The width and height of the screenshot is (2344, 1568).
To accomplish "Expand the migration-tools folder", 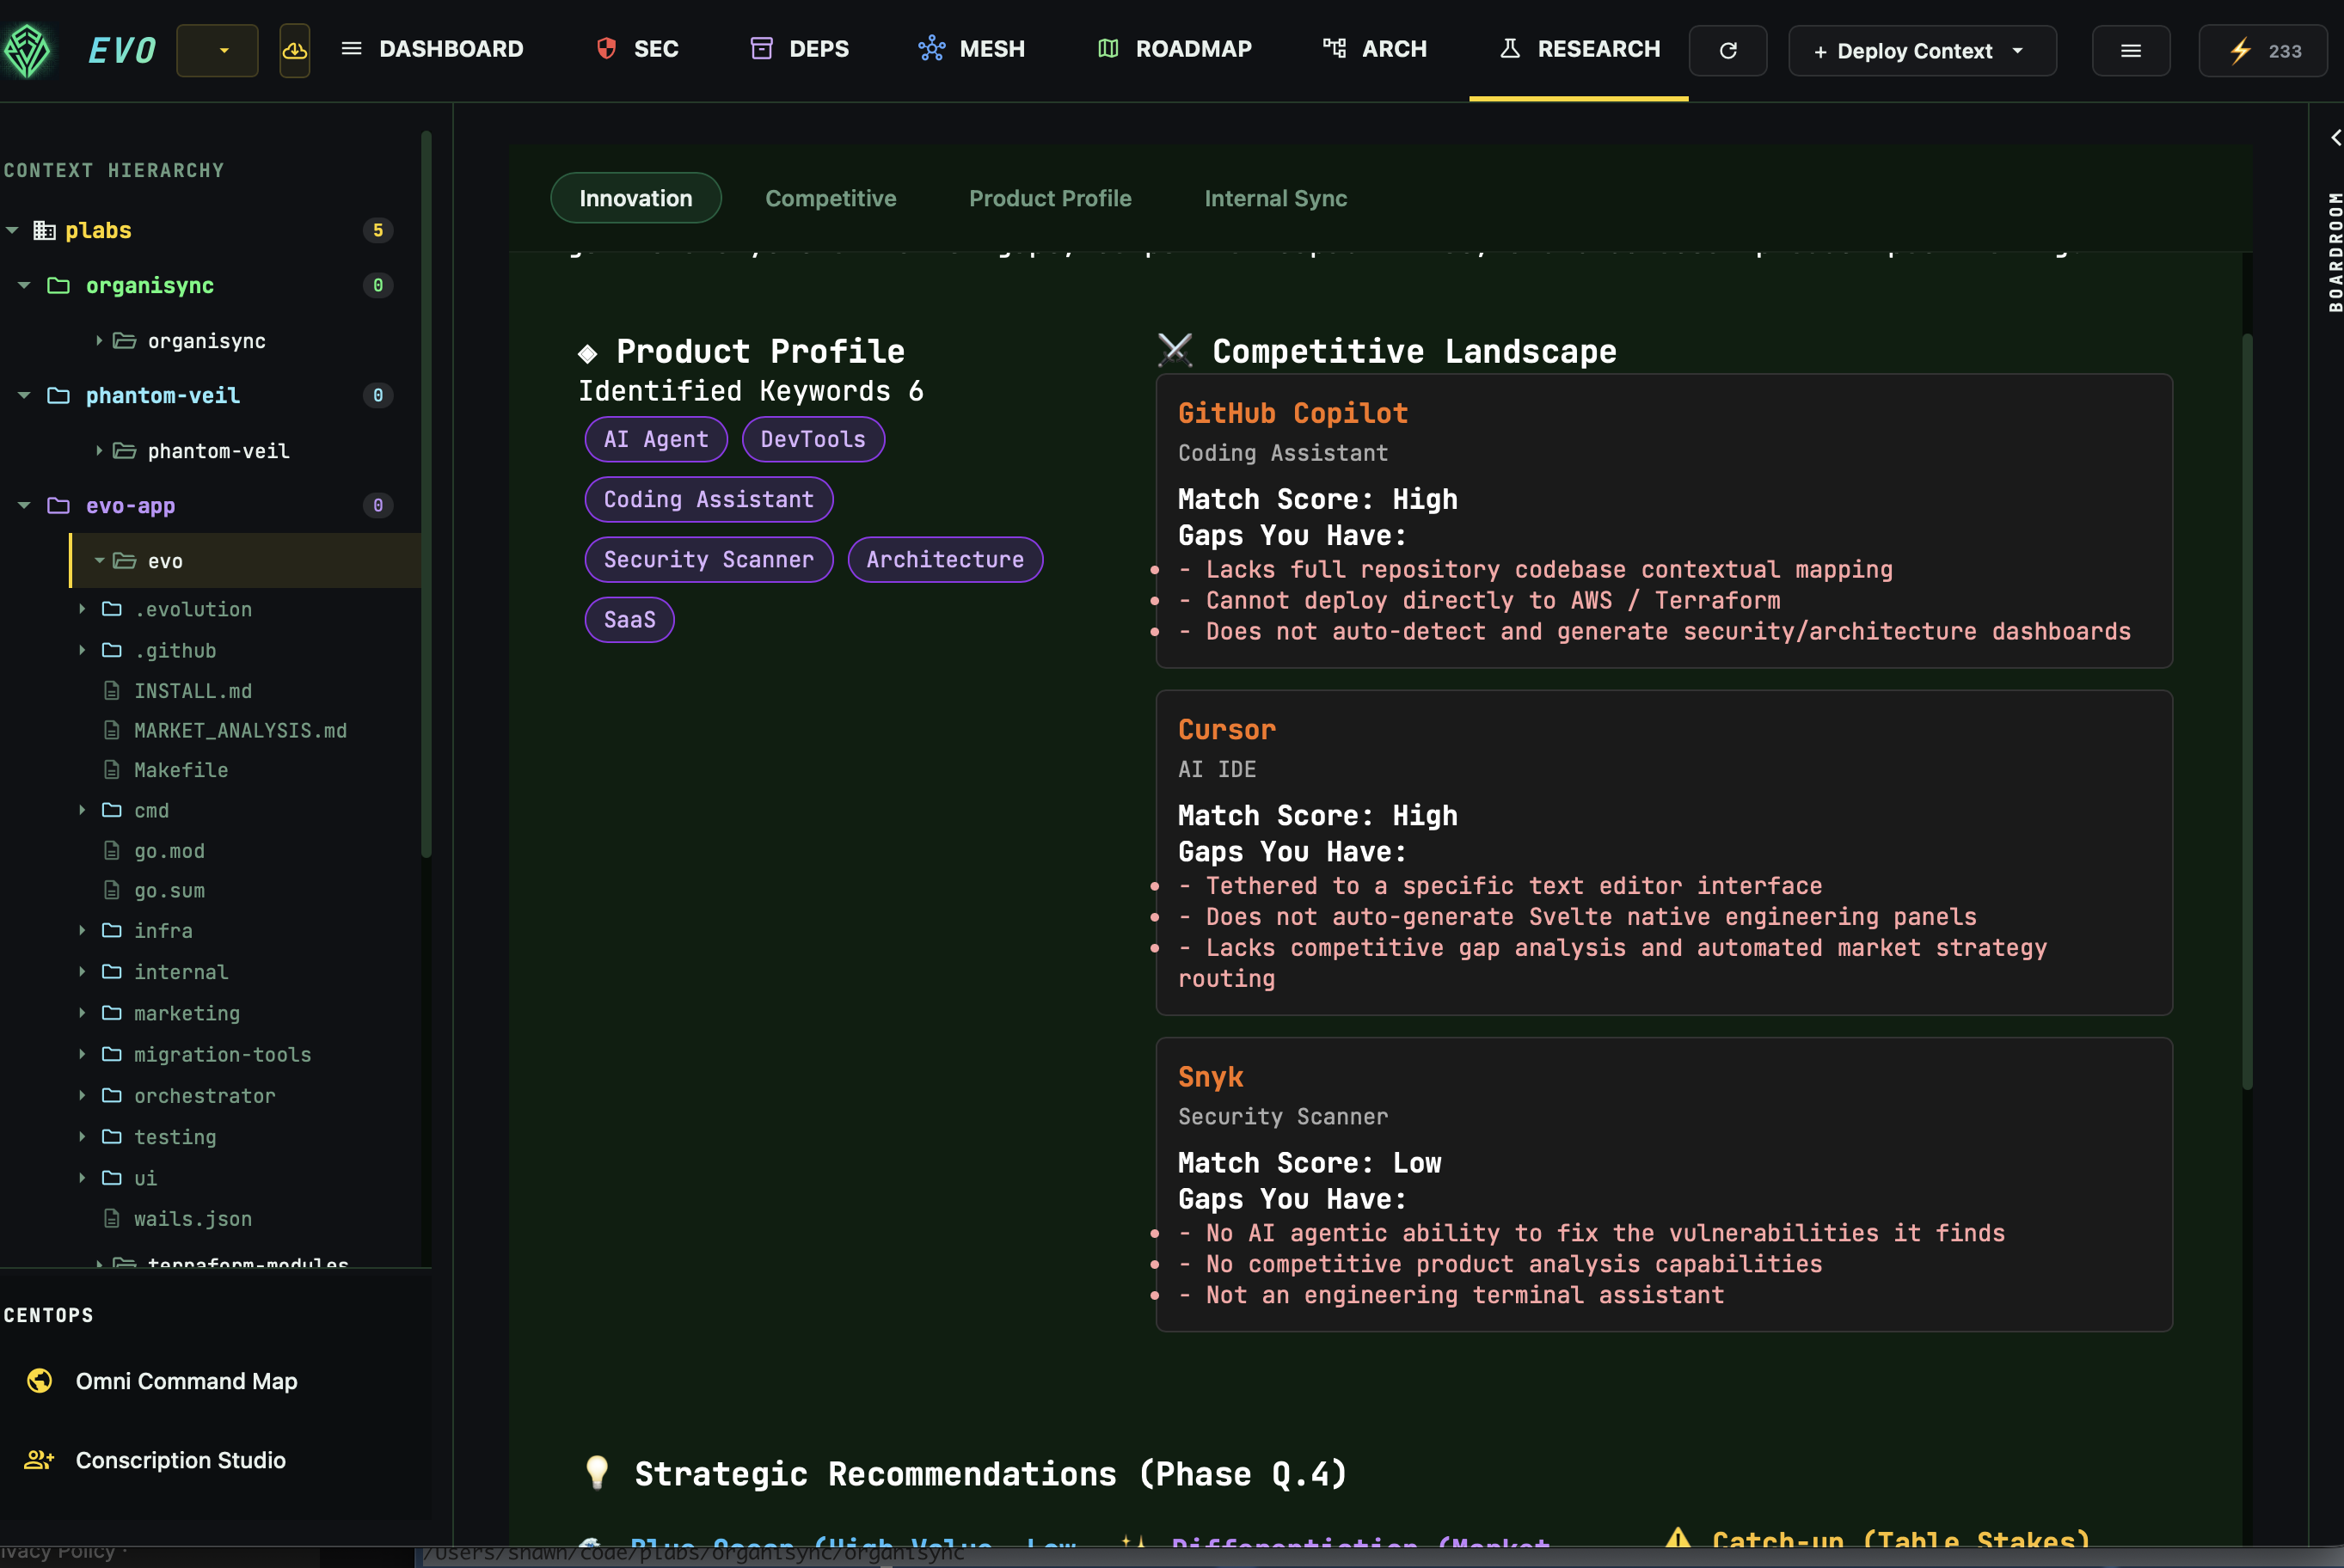I will tap(82, 1054).
